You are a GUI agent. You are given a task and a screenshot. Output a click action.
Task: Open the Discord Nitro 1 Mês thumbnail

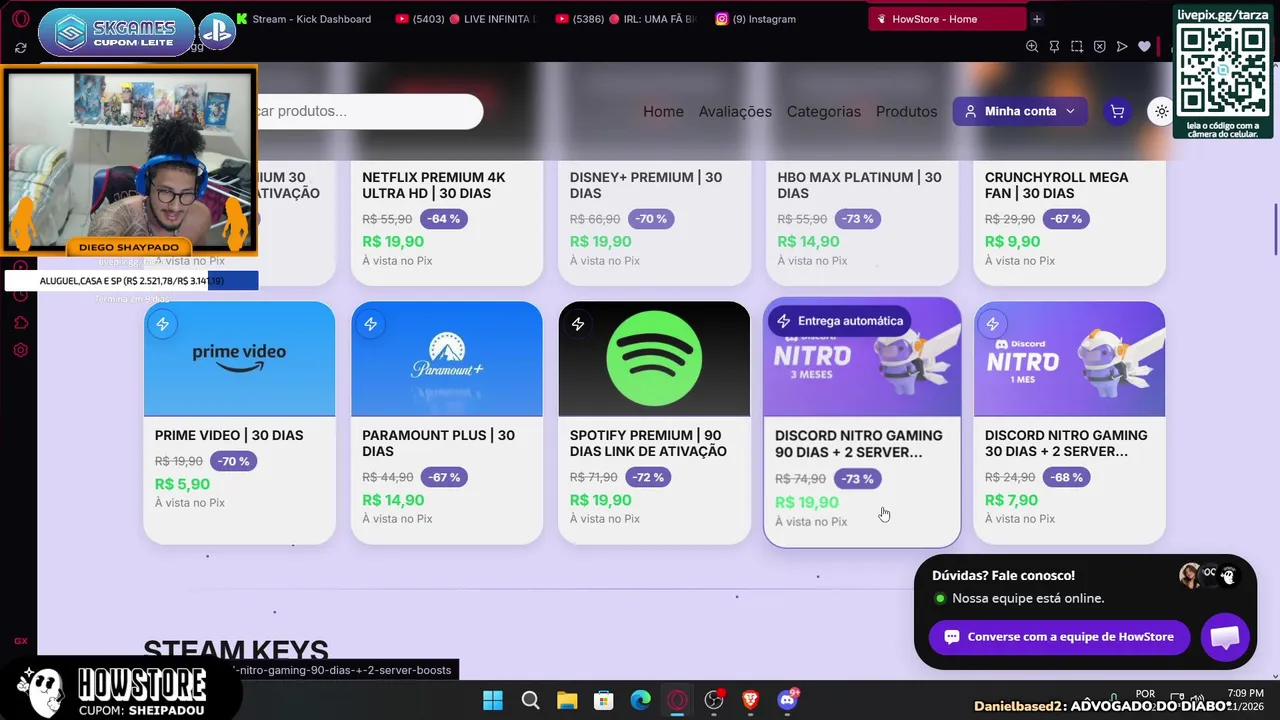pyautogui.click(x=1069, y=359)
